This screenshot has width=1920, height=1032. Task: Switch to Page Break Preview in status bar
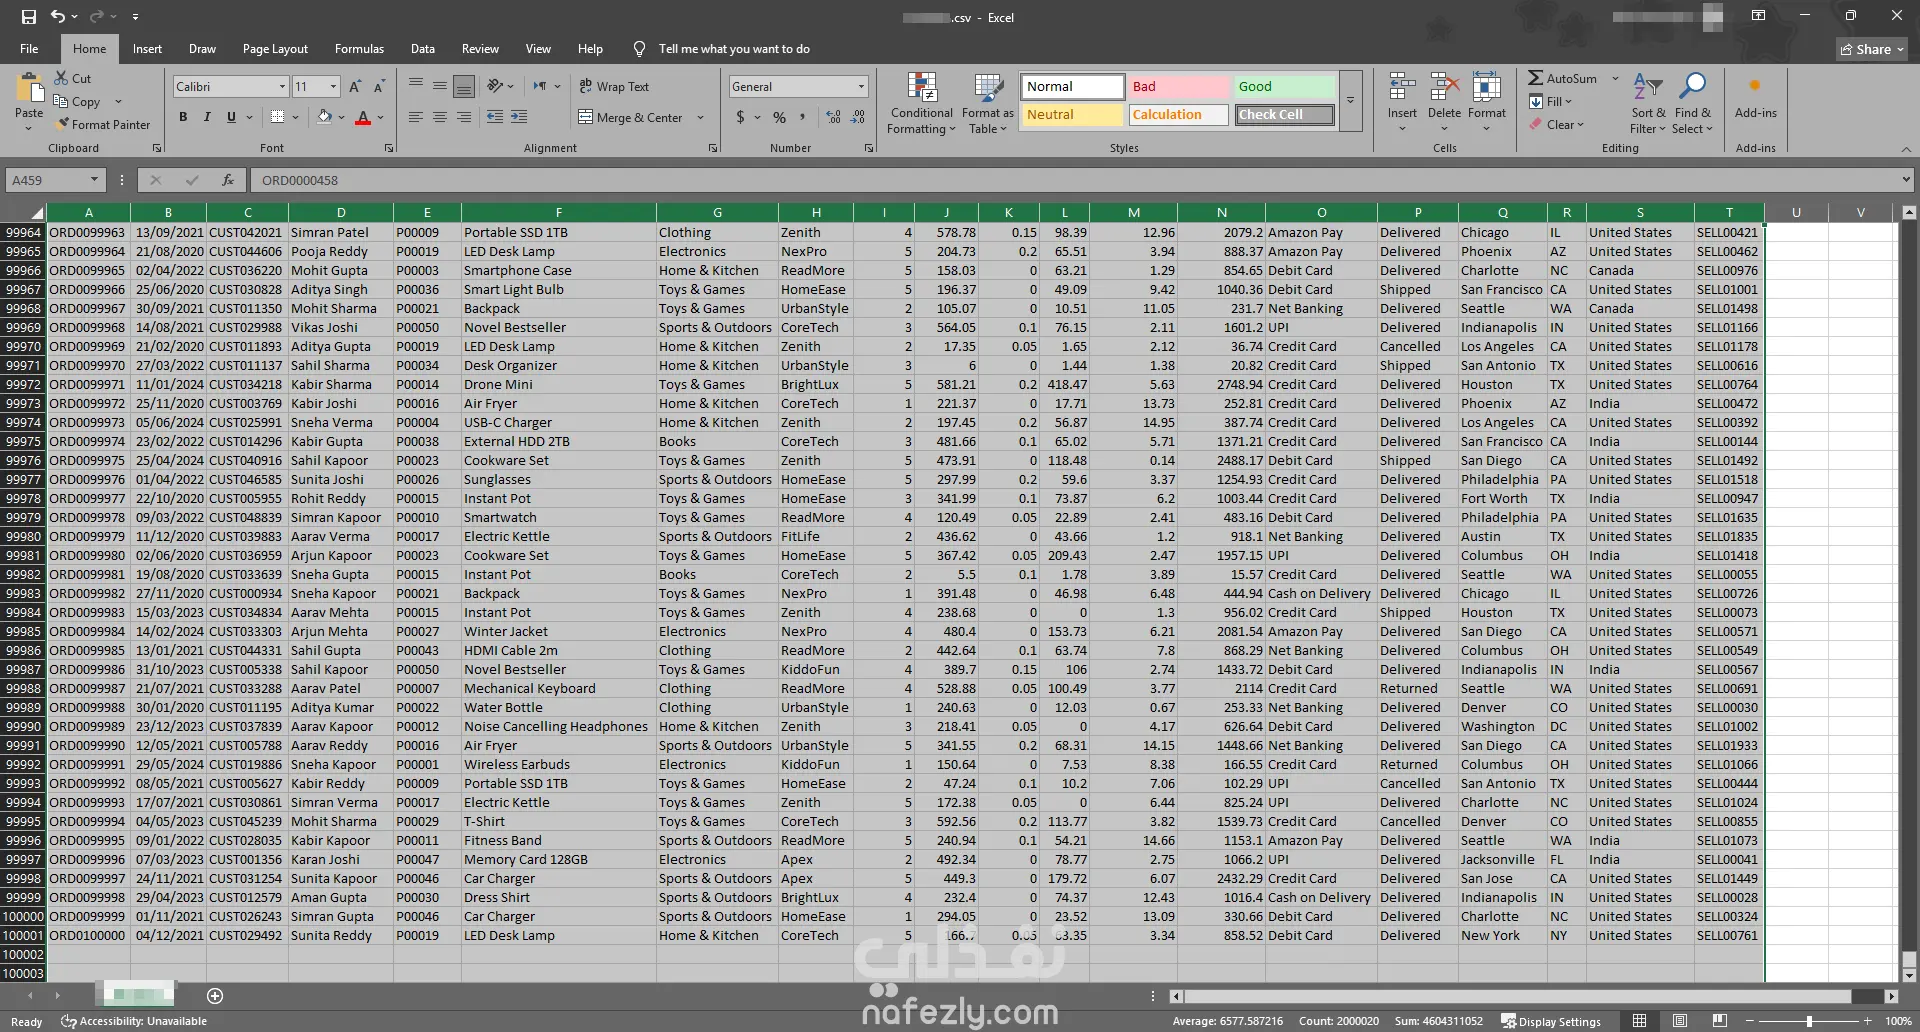(x=1719, y=1021)
